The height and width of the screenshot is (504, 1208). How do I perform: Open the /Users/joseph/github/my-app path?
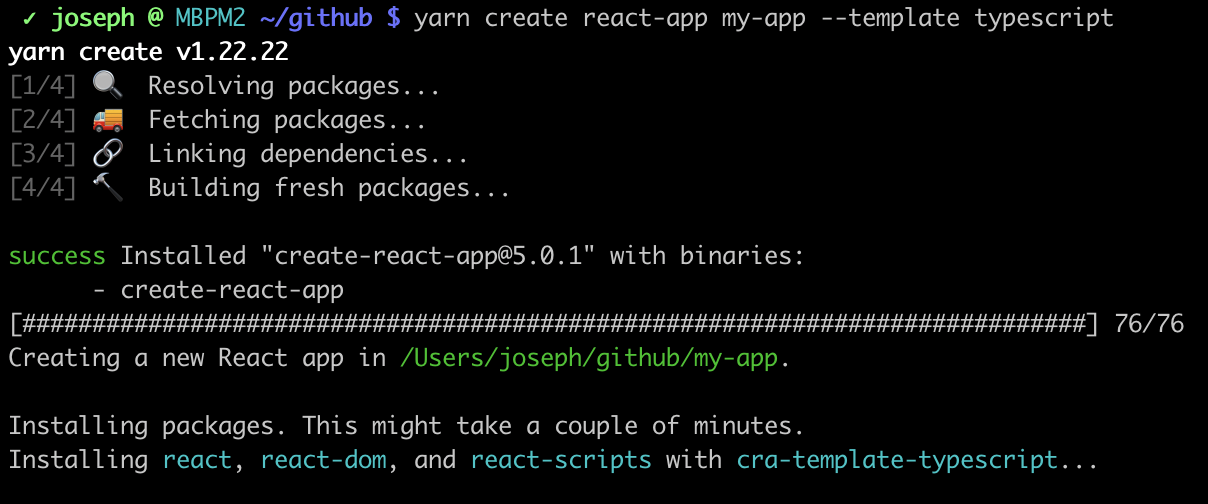(589, 358)
